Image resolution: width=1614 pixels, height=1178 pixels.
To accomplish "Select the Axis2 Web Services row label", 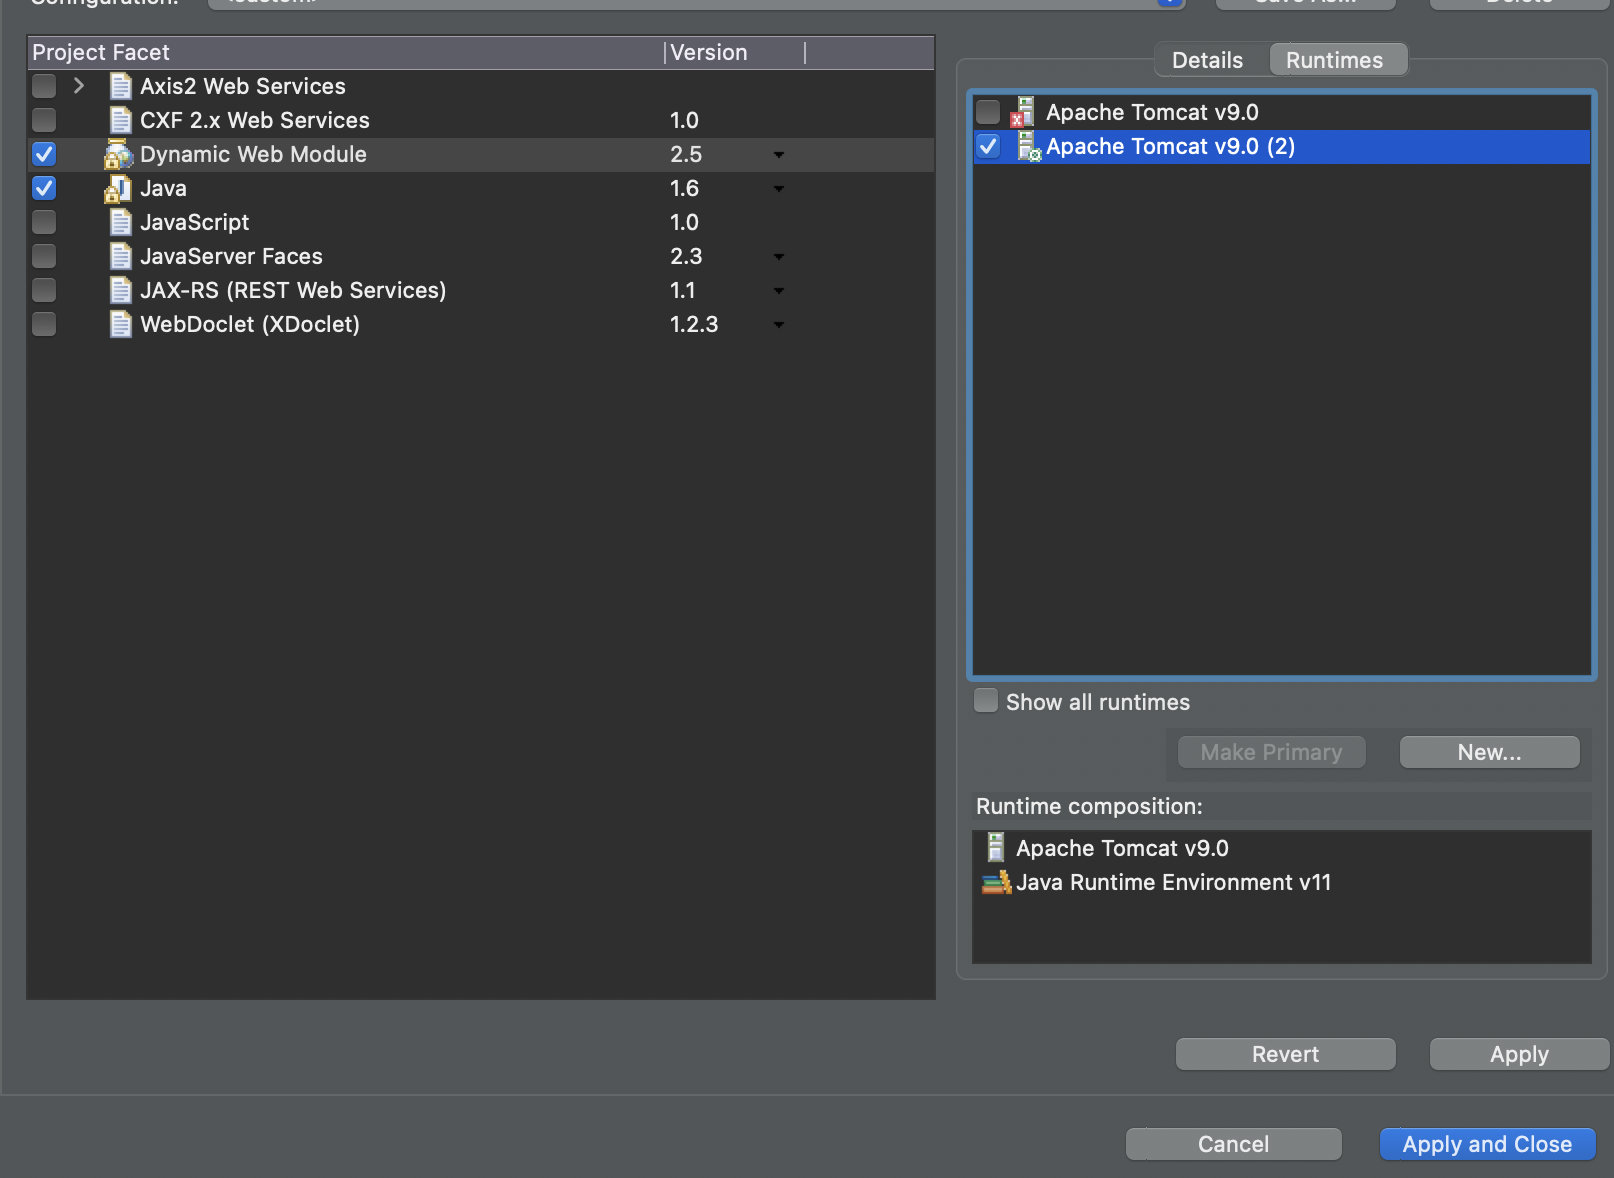I will pos(243,86).
